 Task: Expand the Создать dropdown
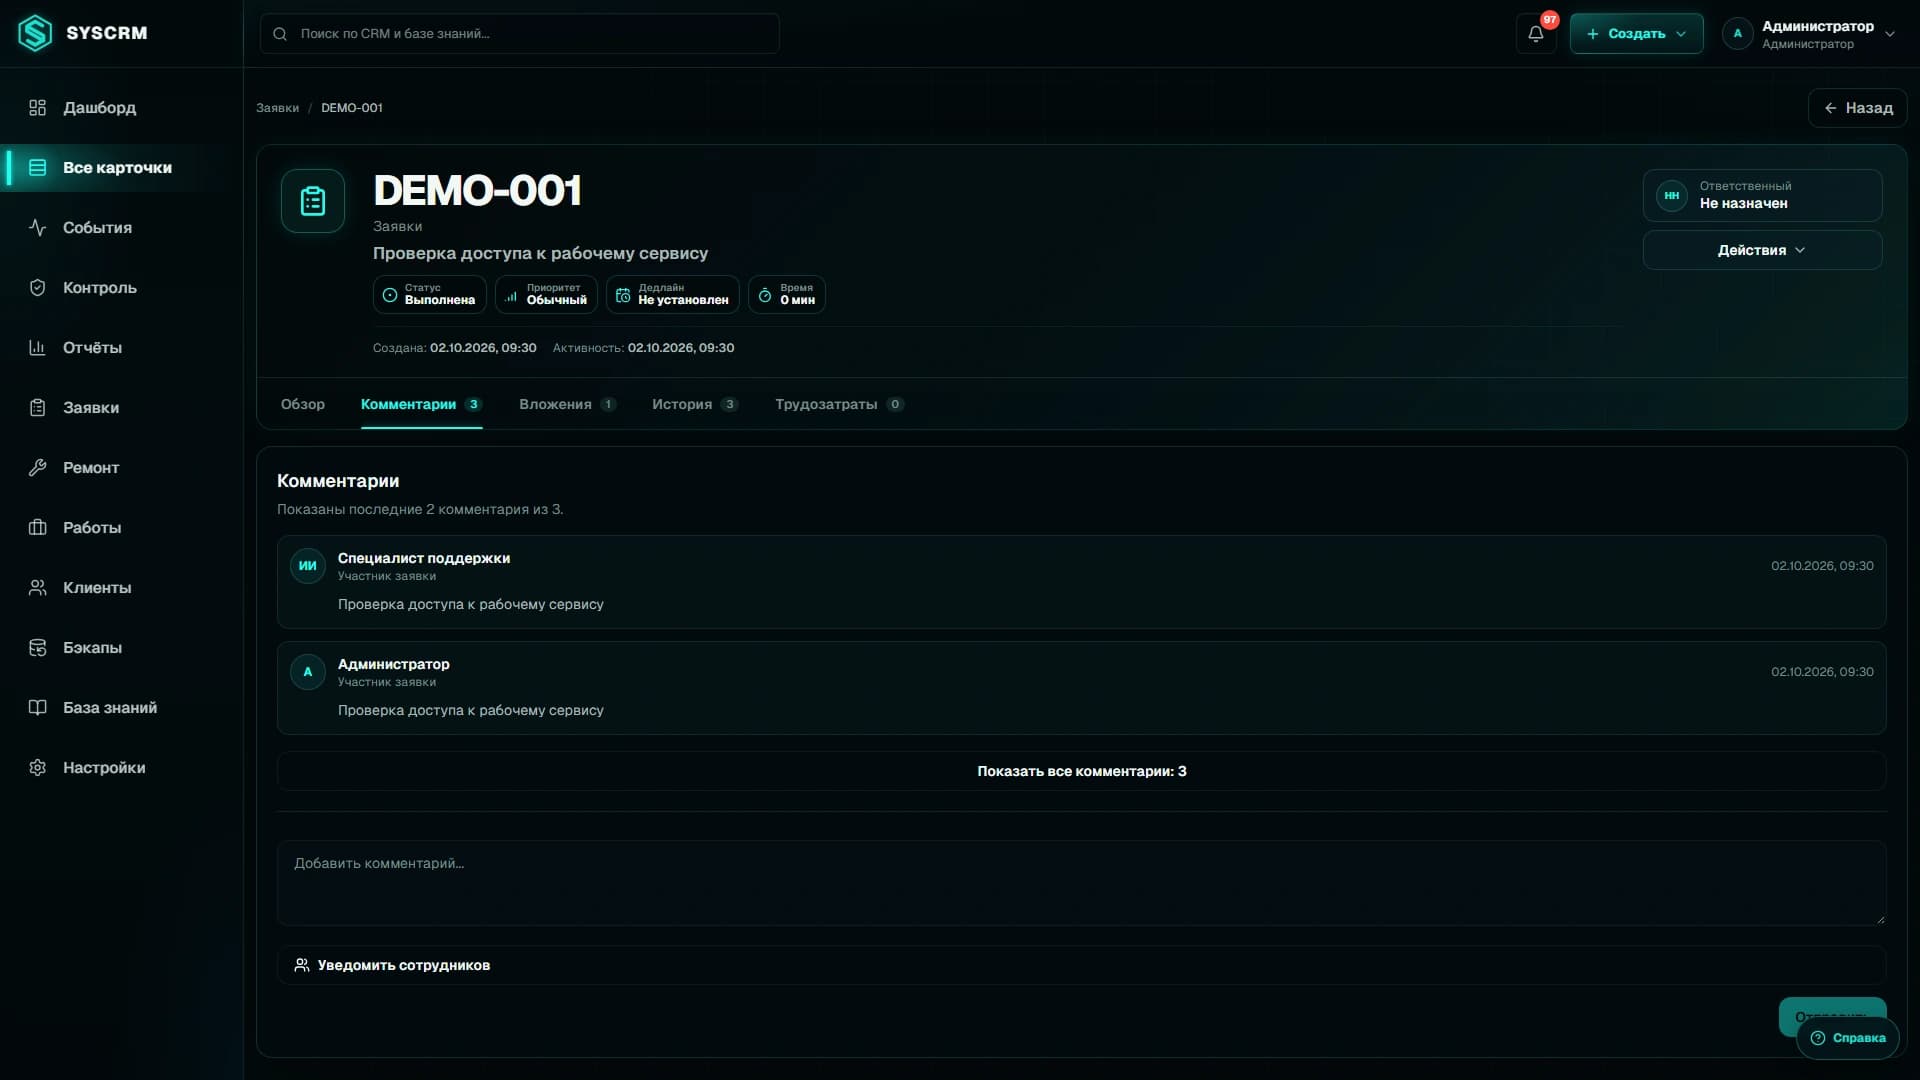[x=1636, y=34]
